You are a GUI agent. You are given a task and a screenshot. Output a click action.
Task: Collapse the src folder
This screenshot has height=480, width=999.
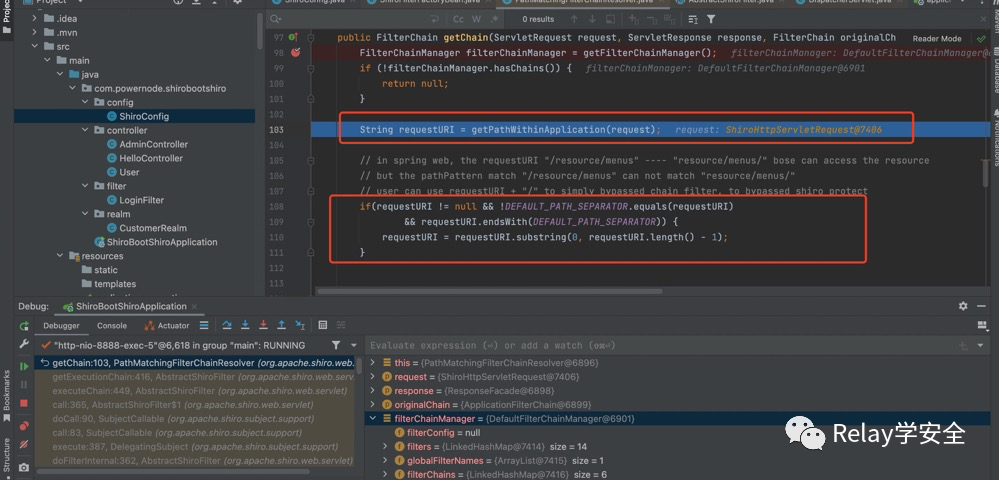(34, 47)
